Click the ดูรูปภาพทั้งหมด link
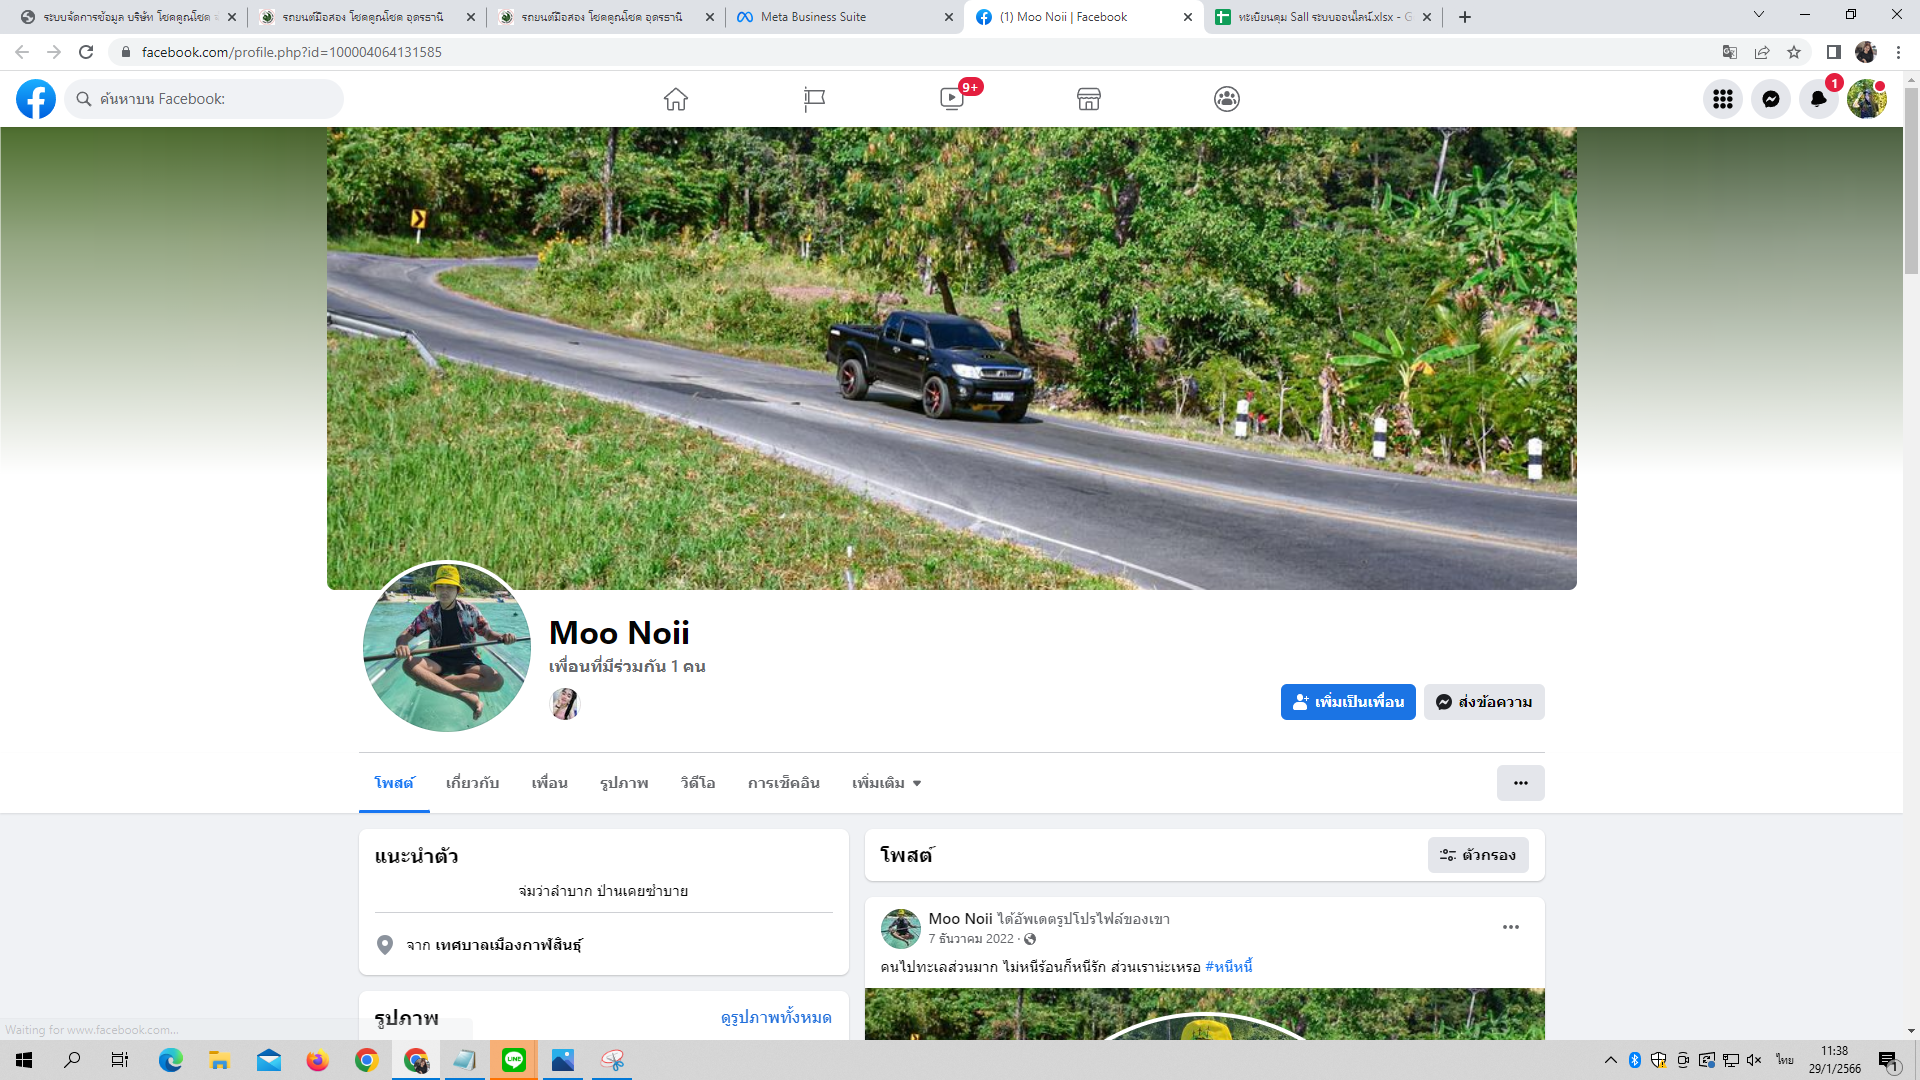This screenshot has height=1080, width=1920. (x=775, y=1017)
